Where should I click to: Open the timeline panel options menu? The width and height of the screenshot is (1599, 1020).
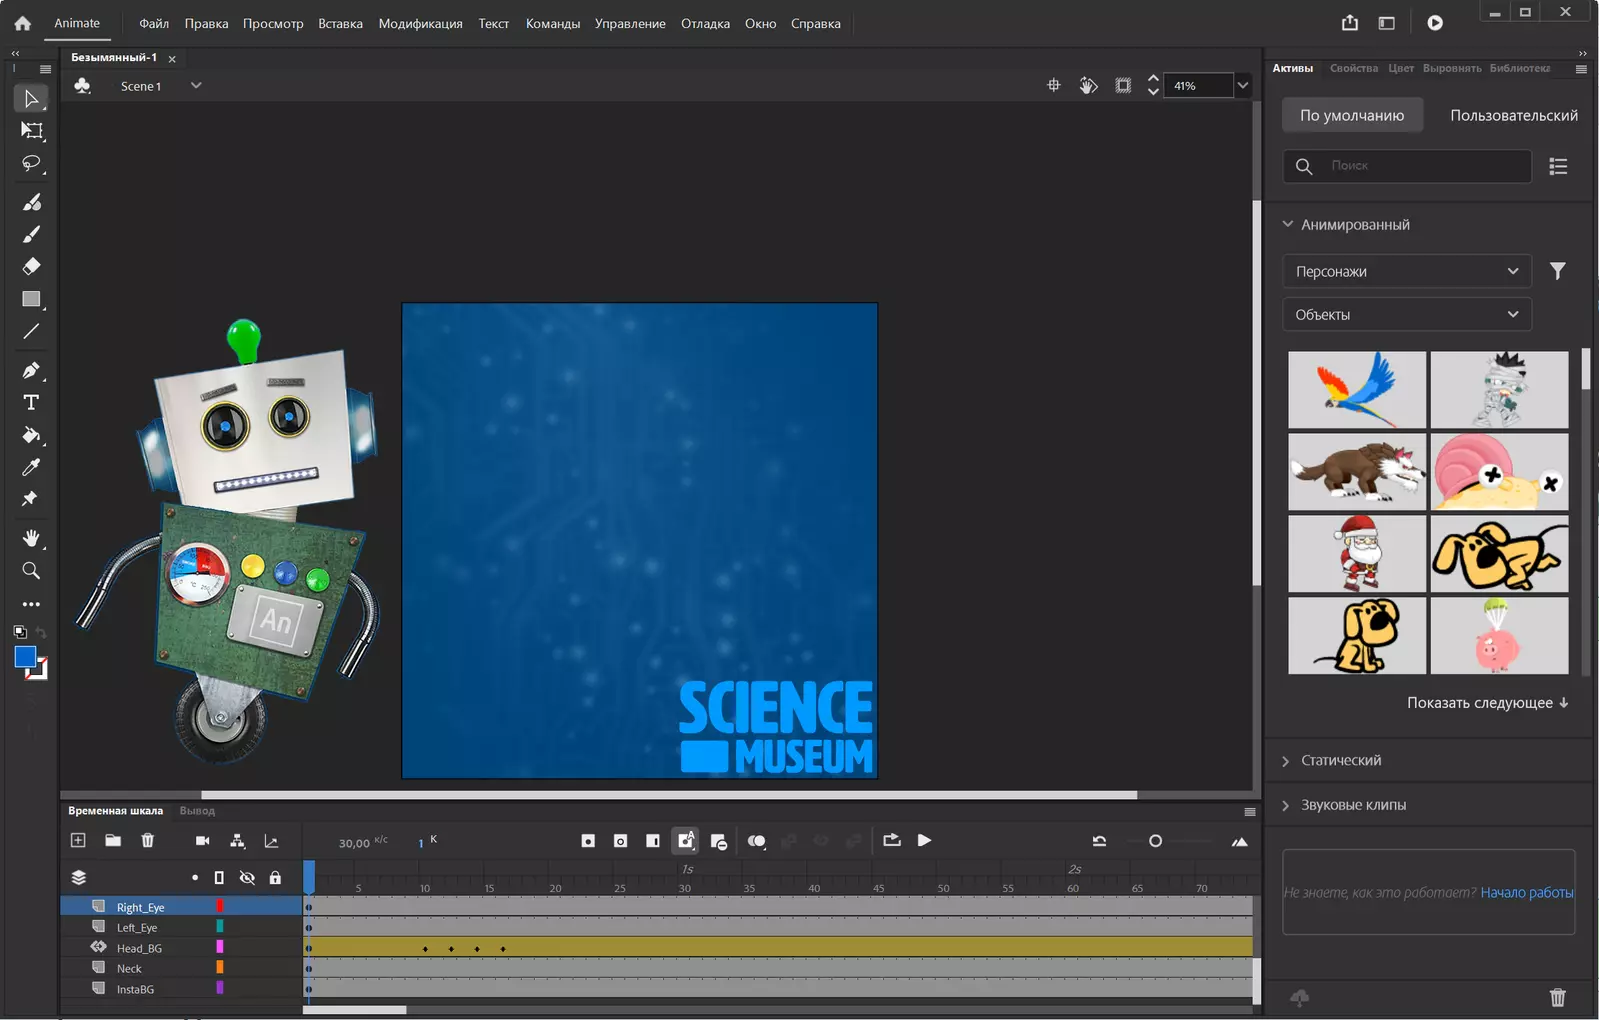[x=1249, y=811]
